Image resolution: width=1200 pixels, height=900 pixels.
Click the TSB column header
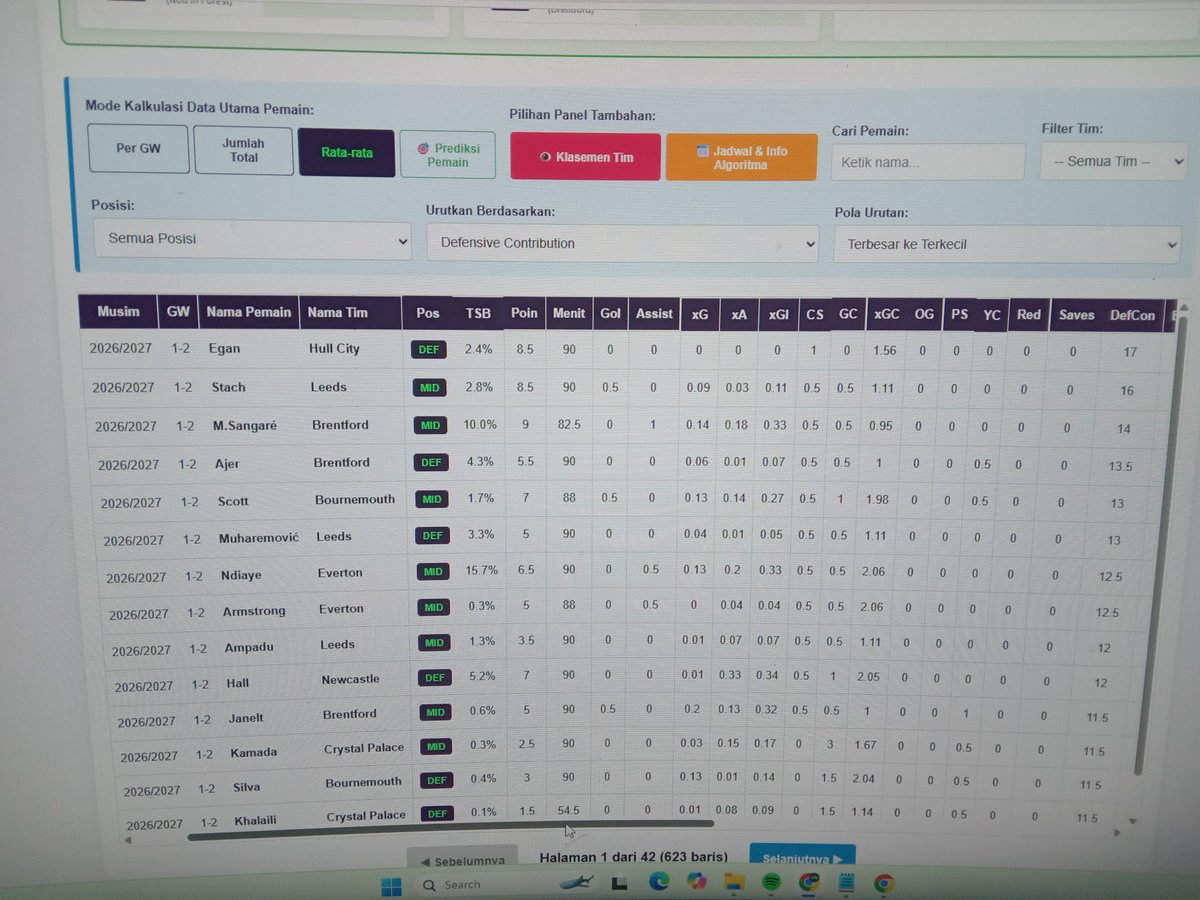[x=478, y=313]
